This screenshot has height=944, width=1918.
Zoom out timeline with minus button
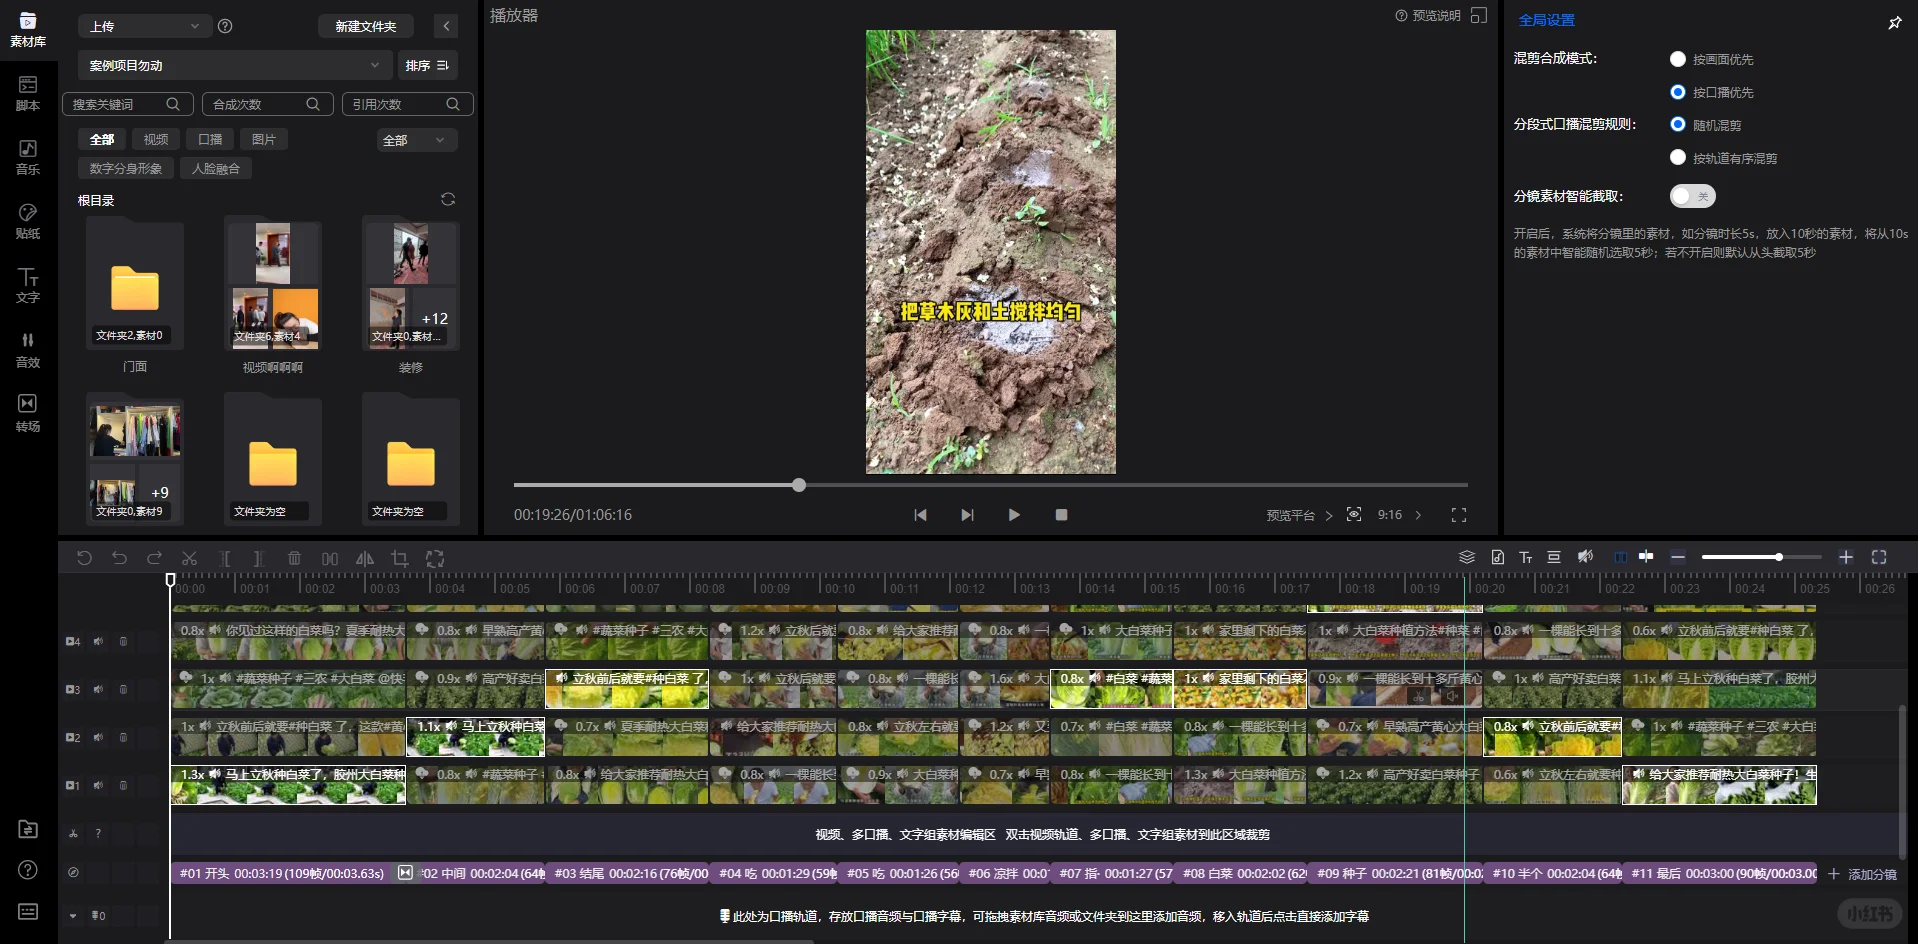coord(1678,557)
